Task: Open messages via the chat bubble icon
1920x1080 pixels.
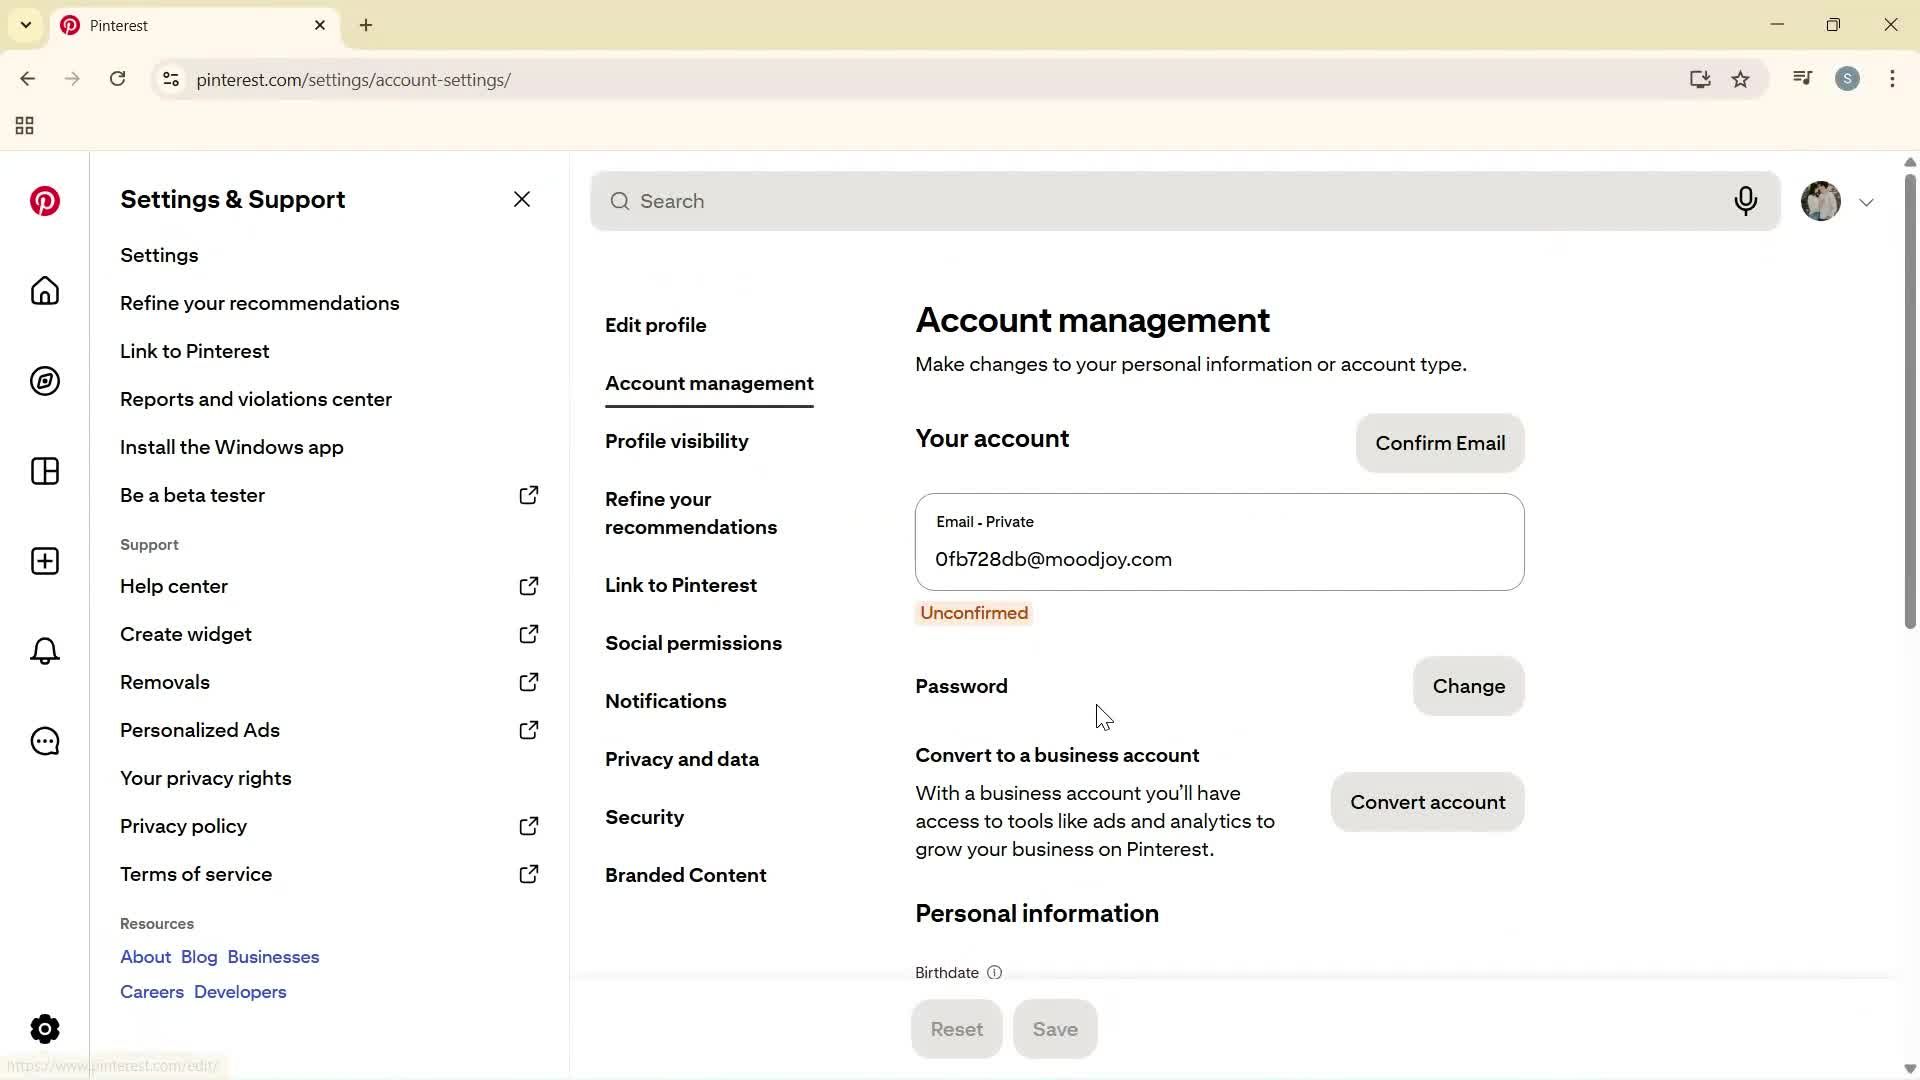Action: click(44, 741)
